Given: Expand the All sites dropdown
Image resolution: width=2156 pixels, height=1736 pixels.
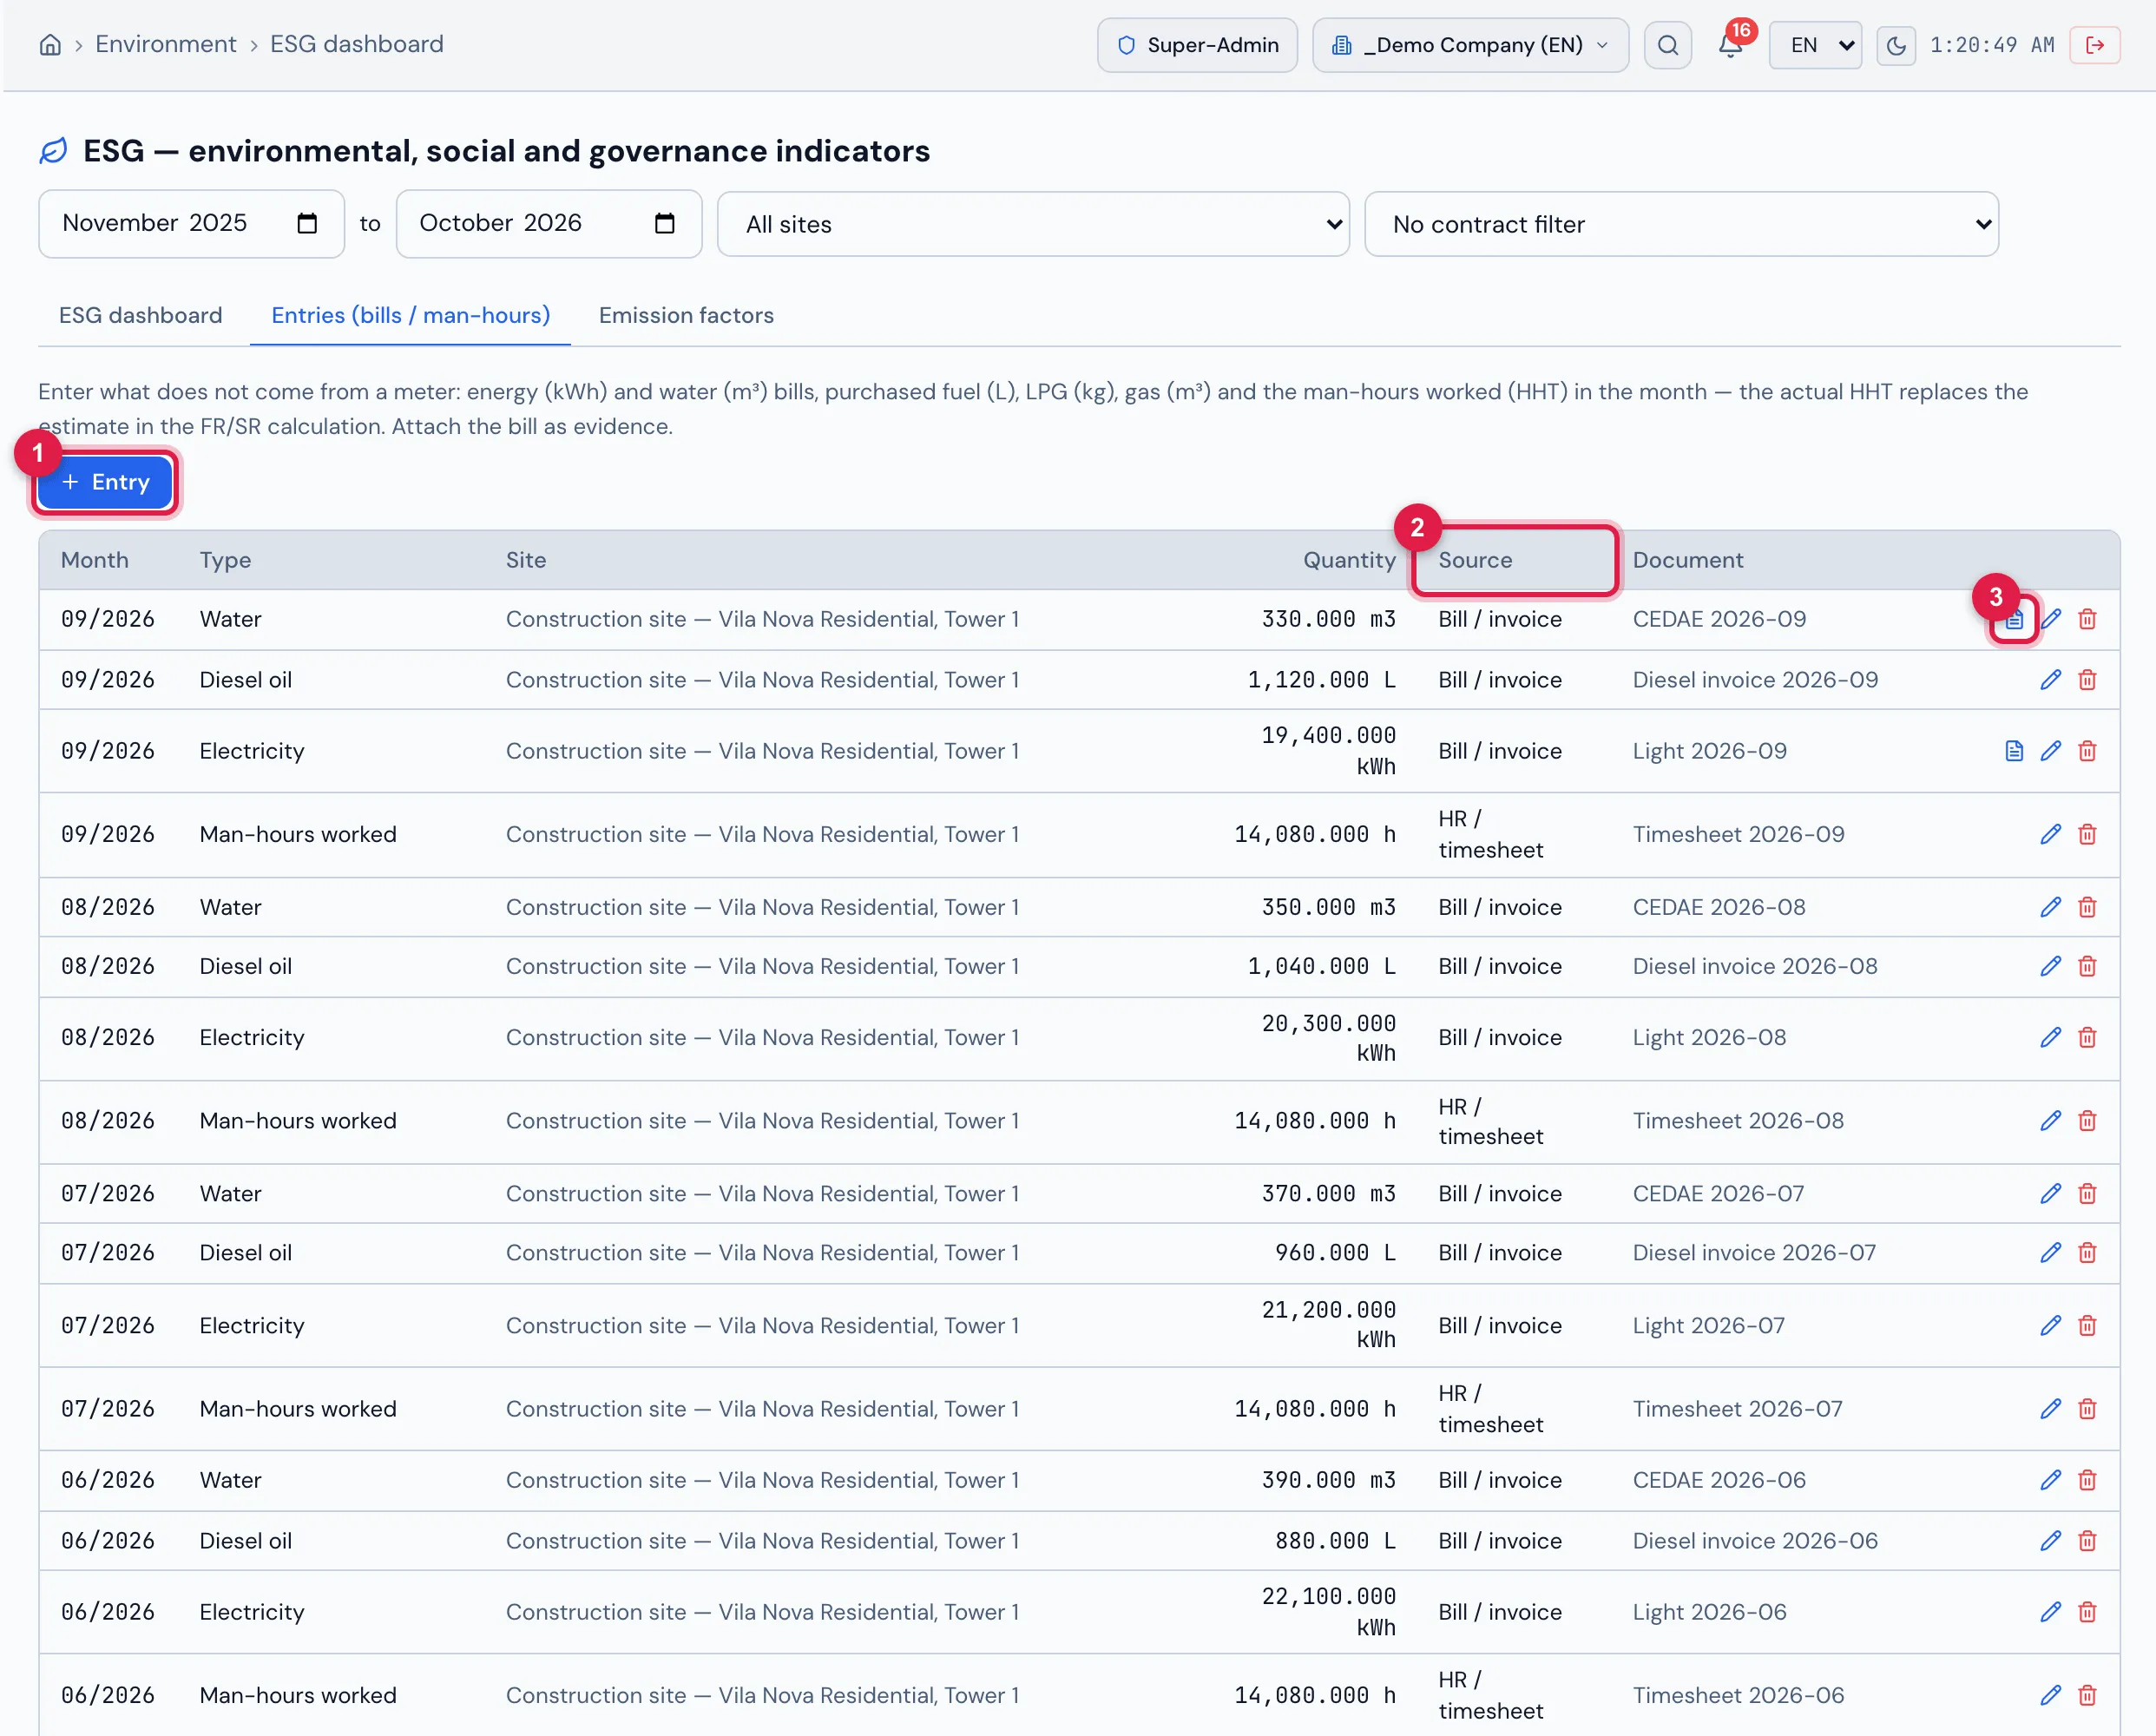Looking at the screenshot, I should [x=1033, y=224].
